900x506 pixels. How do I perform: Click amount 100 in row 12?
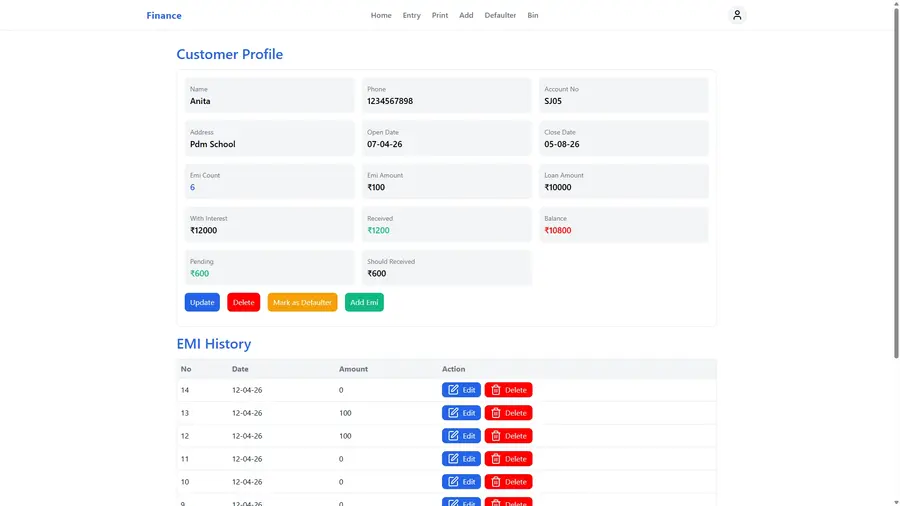click(345, 436)
